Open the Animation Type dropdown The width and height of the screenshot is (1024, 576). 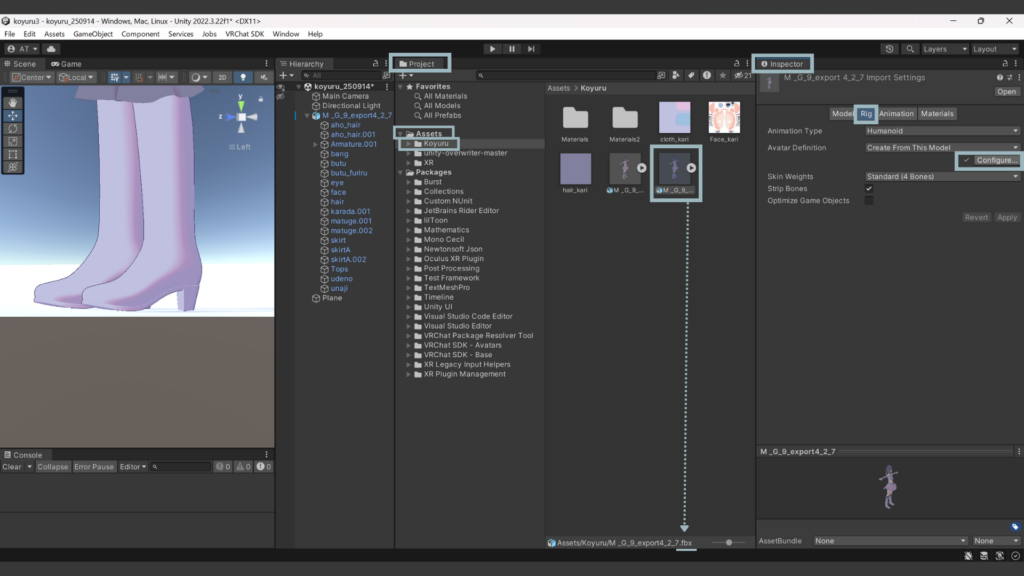[x=942, y=130]
